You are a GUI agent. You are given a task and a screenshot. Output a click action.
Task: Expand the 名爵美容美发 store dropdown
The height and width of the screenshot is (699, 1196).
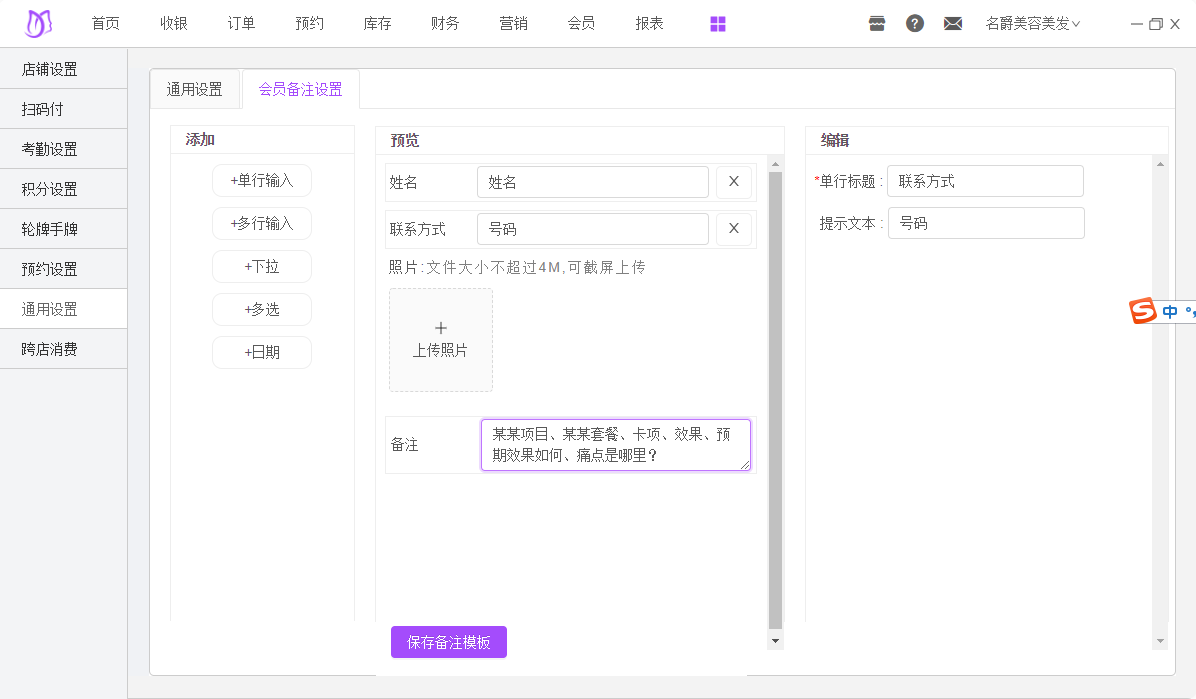pos(1032,24)
